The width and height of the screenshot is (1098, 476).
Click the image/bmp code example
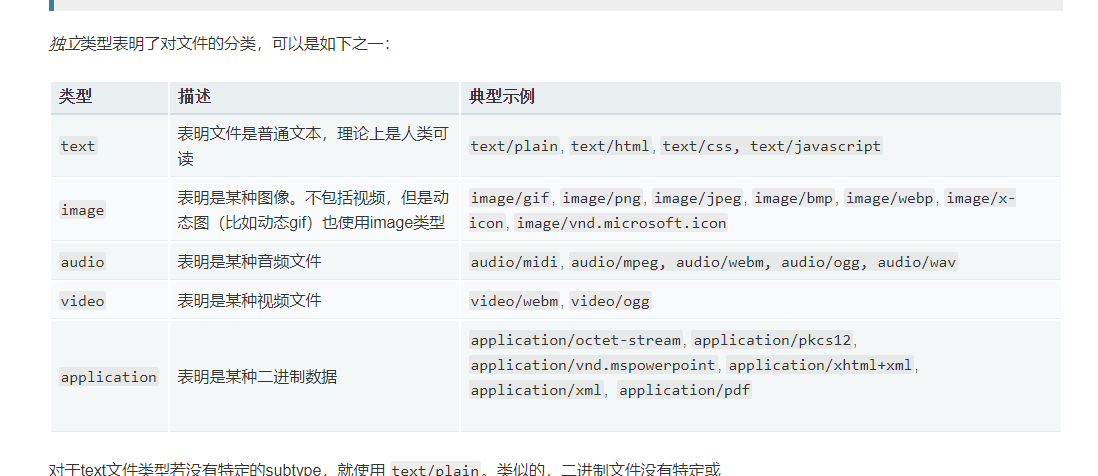click(x=793, y=198)
